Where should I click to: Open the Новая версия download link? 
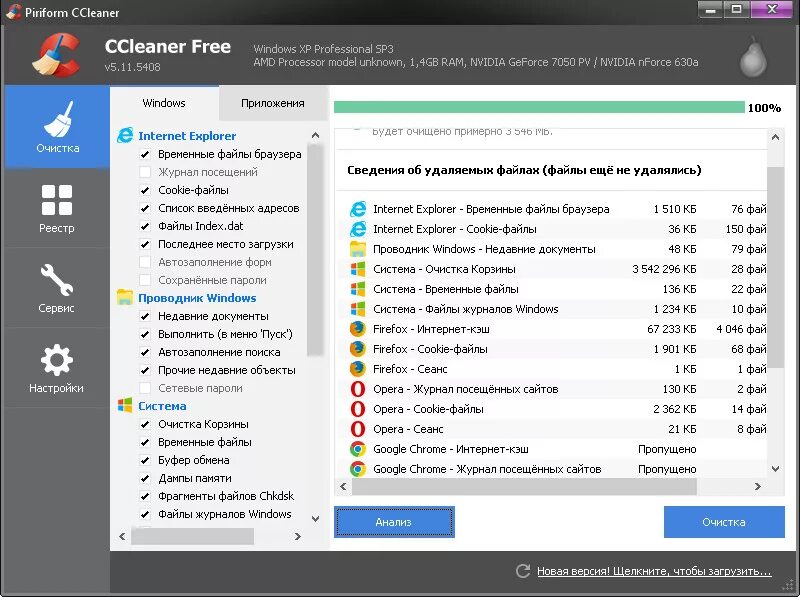(x=654, y=571)
